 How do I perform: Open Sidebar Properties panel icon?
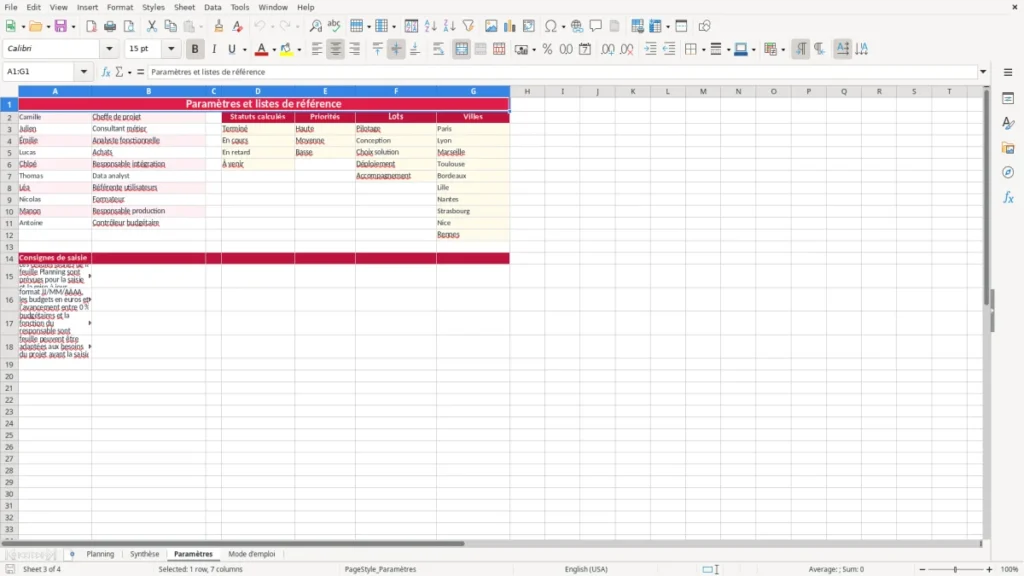click(x=1008, y=98)
